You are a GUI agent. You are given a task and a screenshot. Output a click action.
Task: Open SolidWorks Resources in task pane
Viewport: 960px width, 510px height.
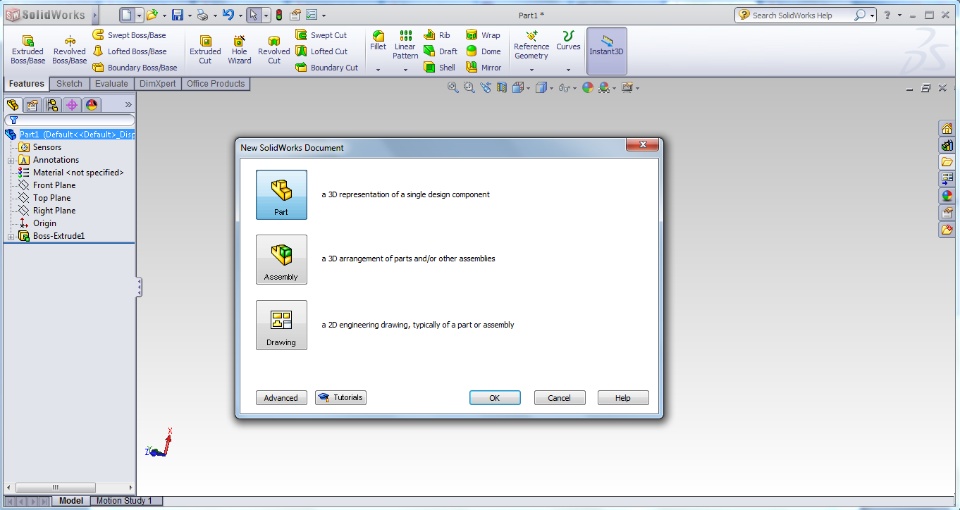pos(947,129)
